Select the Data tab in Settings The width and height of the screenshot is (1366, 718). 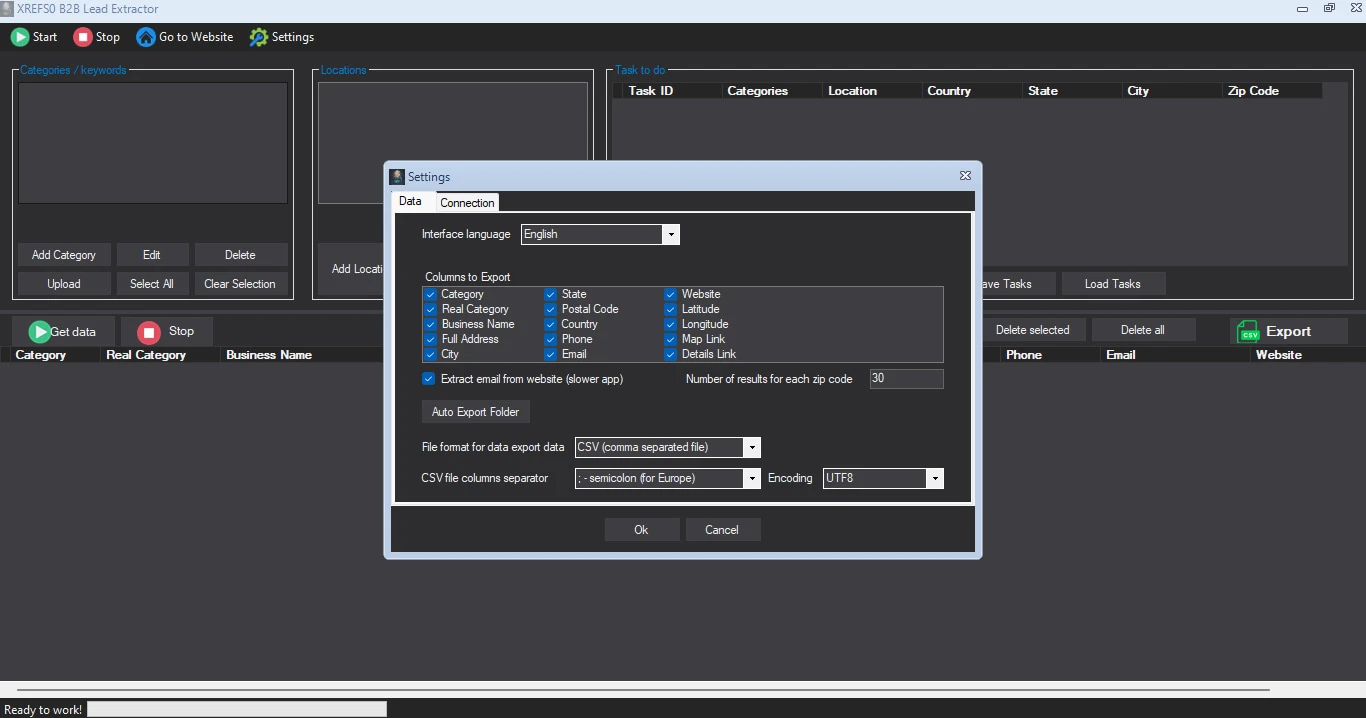pos(410,201)
